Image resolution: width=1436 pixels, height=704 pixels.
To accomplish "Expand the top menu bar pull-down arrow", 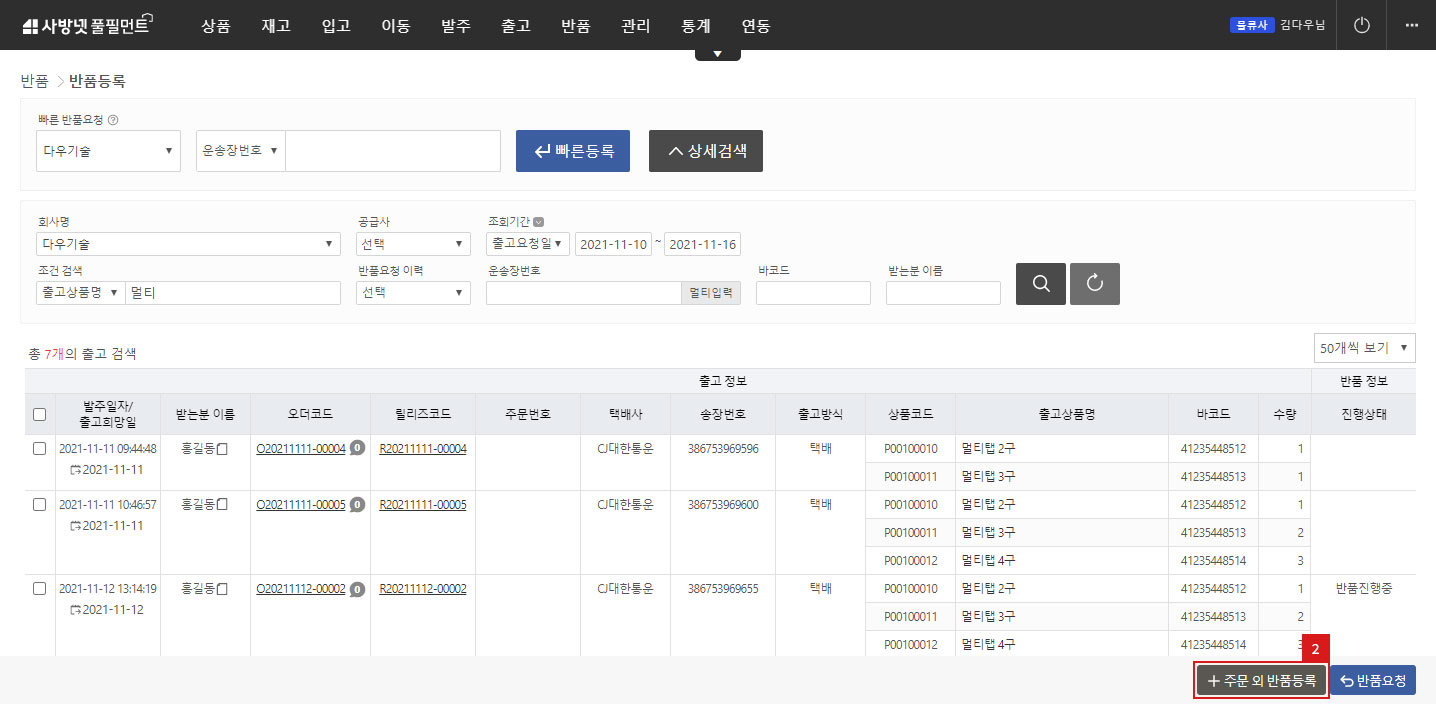I will [717, 54].
